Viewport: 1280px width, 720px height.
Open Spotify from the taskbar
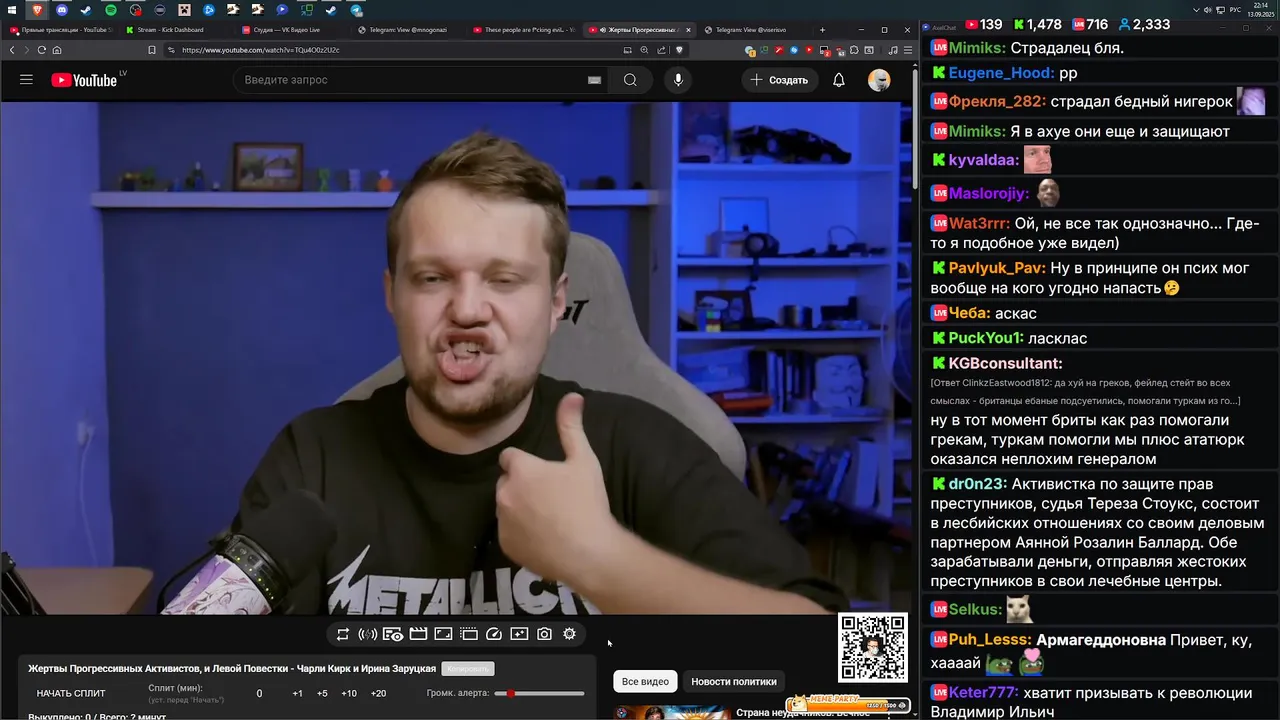pyautogui.click(x=110, y=10)
